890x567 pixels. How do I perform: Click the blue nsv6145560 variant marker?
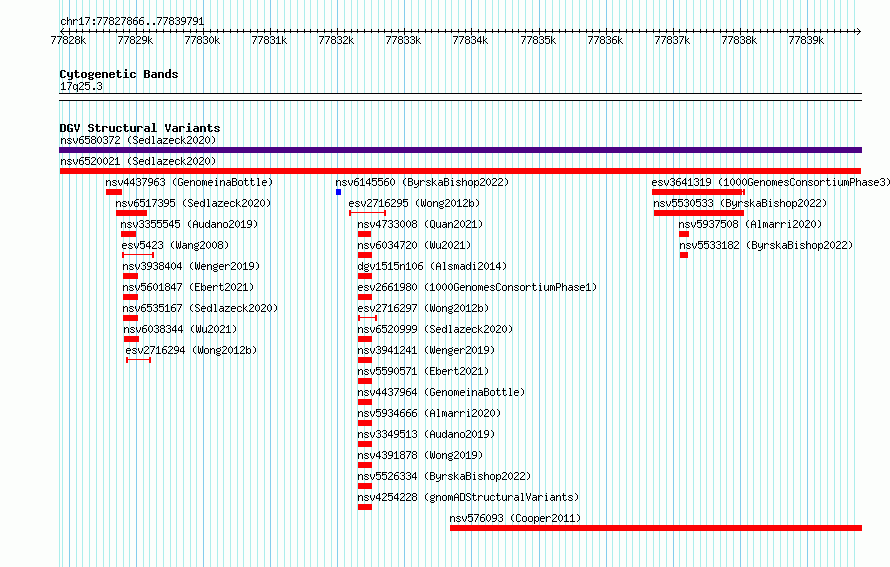[x=338, y=192]
